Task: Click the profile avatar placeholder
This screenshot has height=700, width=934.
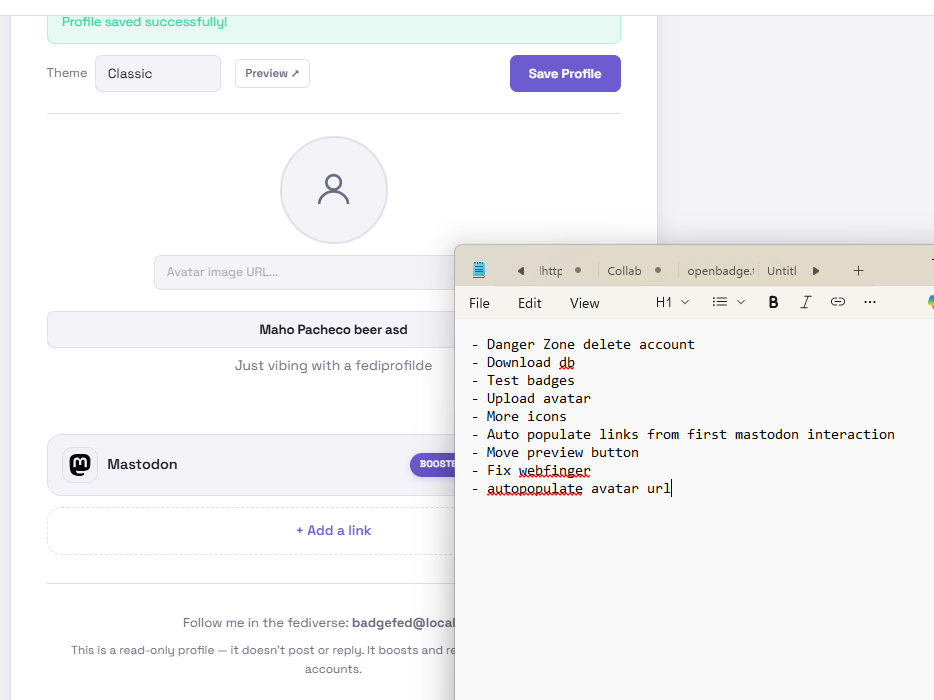Action: tap(333, 190)
